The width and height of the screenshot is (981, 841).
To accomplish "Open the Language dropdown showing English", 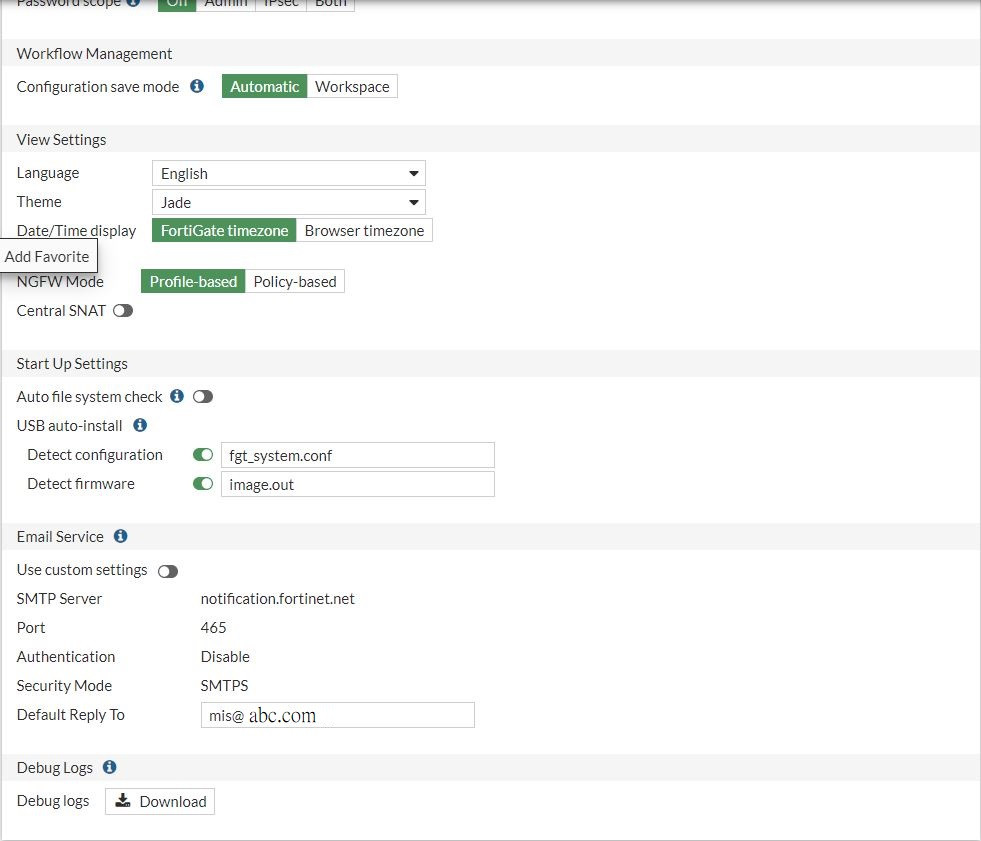I will [x=289, y=173].
